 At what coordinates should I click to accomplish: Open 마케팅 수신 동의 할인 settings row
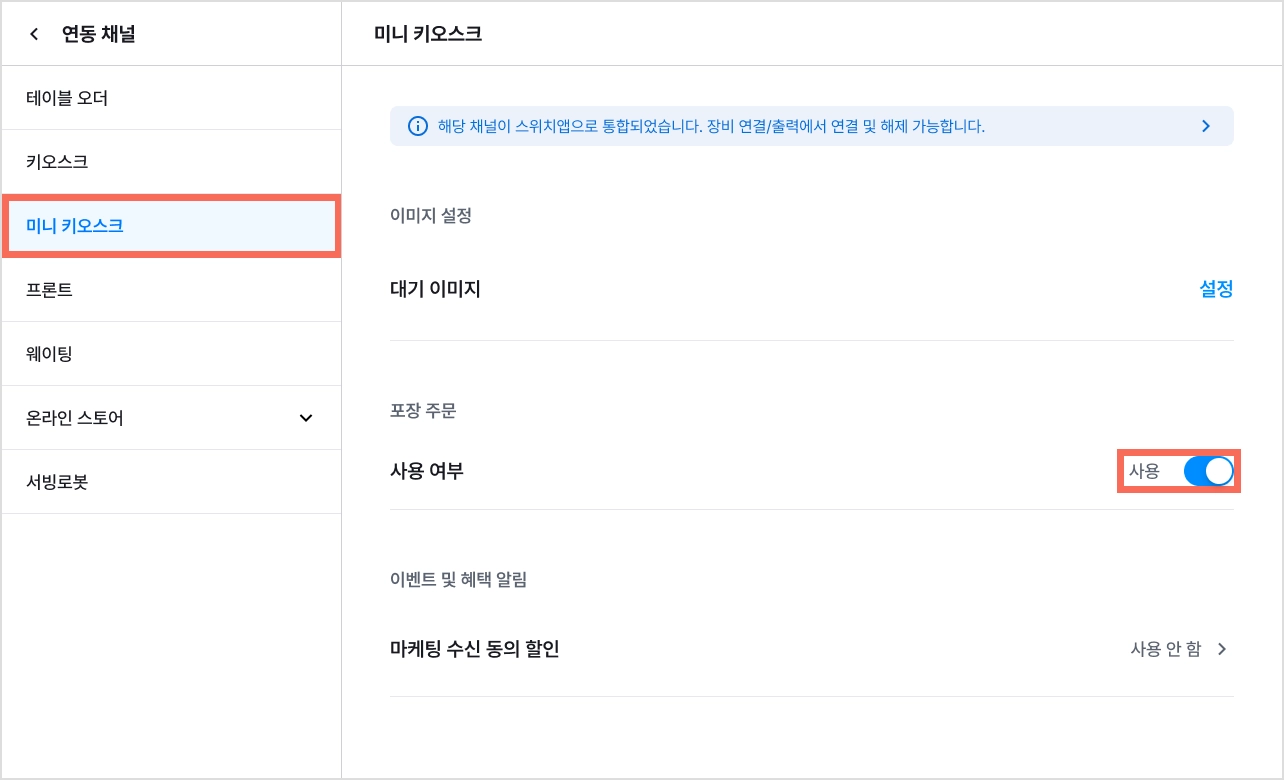pos(811,649)
